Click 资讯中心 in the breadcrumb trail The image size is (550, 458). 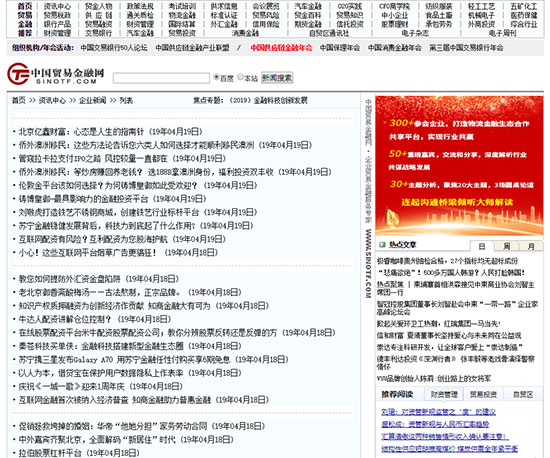point(52,101)
